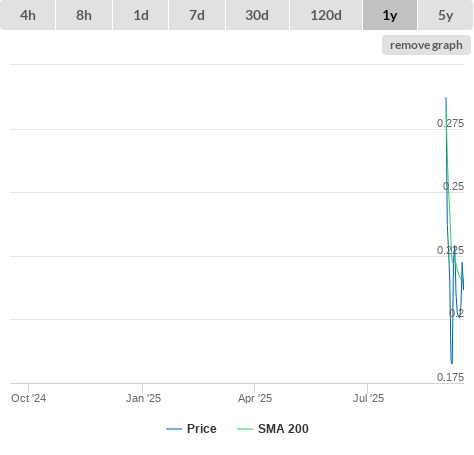Click the blue Price legend line marker

coord(174,429)
